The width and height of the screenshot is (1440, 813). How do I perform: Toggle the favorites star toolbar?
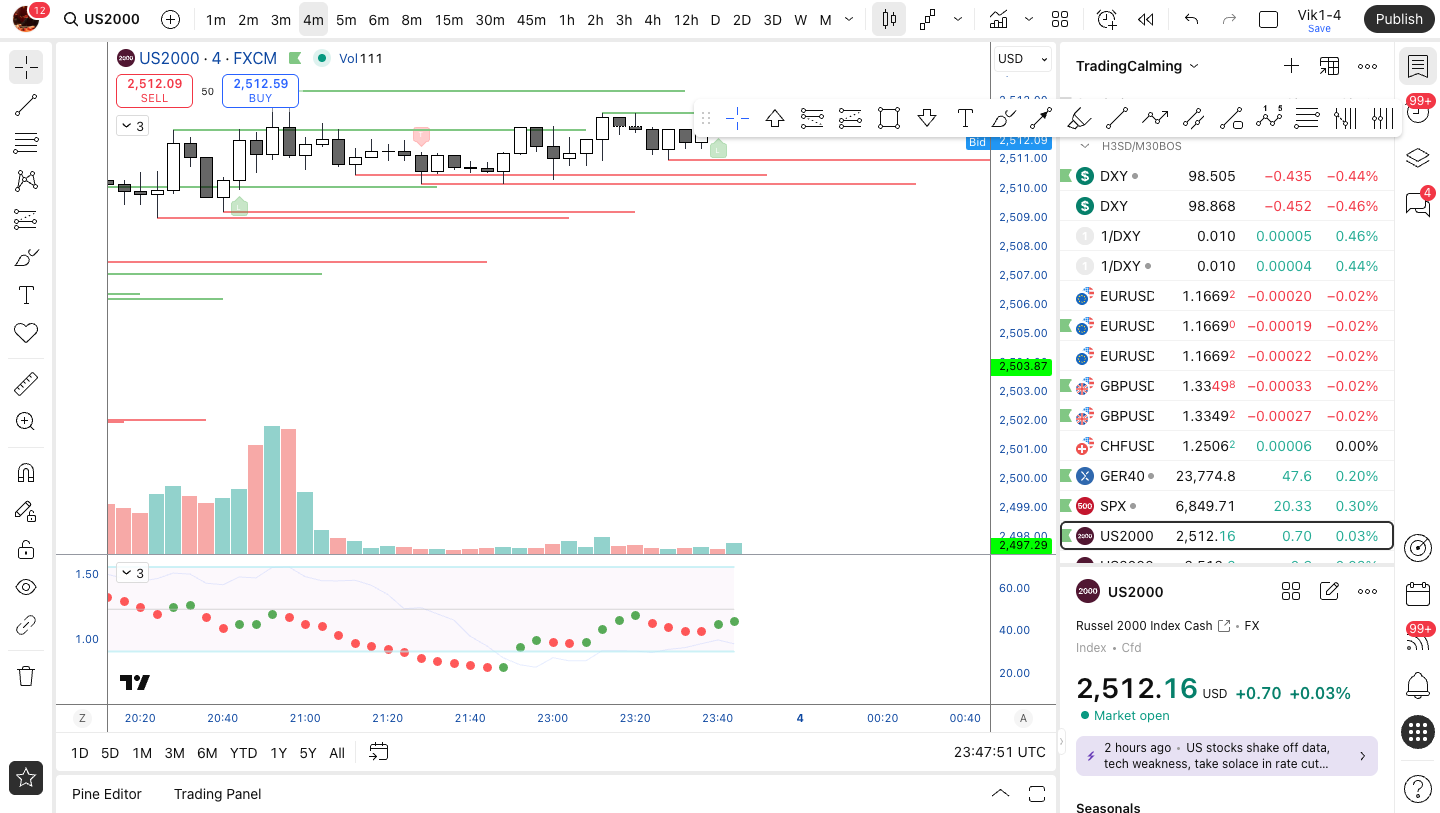pos(26,777)
